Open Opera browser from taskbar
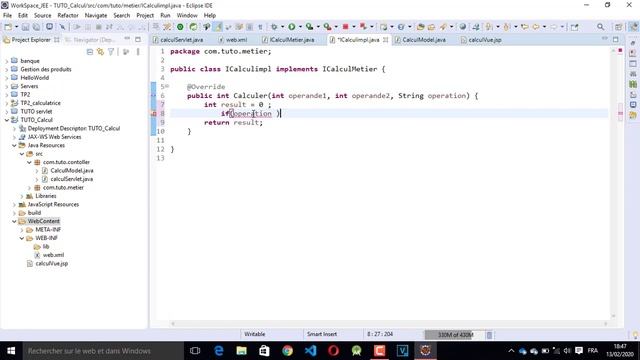Screen dimensions: 640x360 pyautogui.click(x=333, y=351)
